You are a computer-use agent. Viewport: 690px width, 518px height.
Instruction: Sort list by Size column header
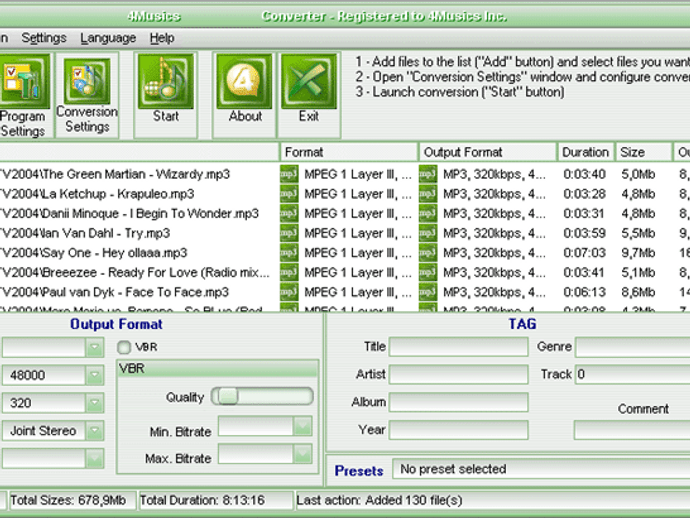click(644, 152)
